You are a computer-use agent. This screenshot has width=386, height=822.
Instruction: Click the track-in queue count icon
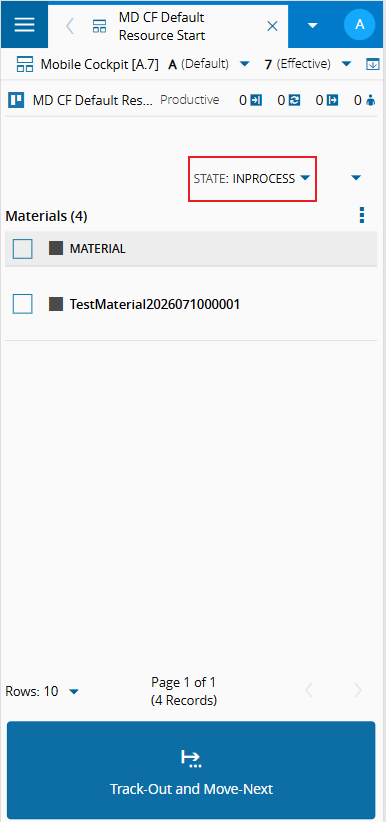pyautogui.click(x=256, y=100)
